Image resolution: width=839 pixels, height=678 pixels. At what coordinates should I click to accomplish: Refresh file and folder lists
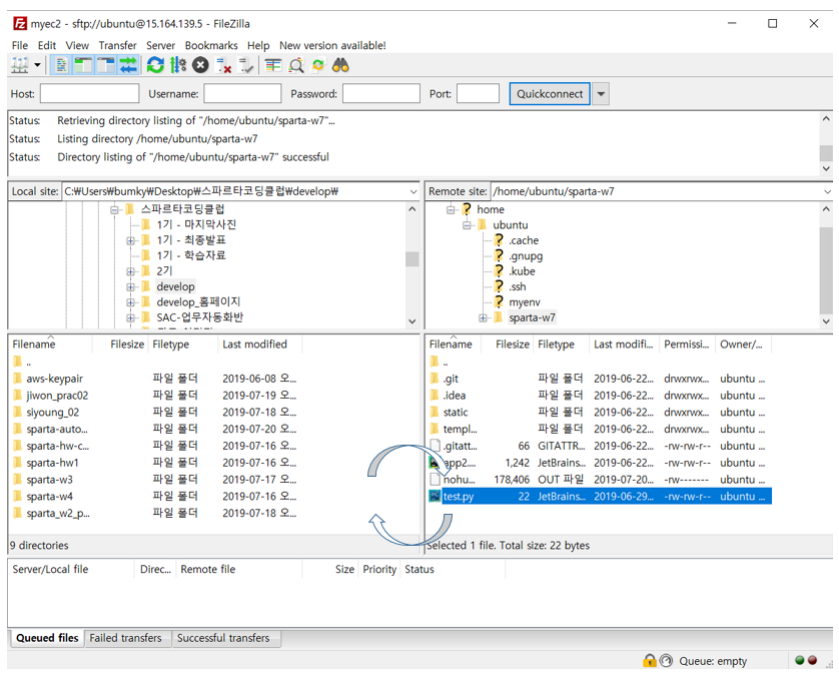coord(155,65)
